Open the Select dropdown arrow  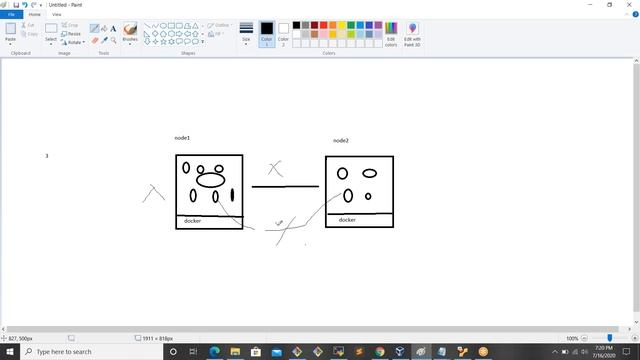tap(51, 44)
